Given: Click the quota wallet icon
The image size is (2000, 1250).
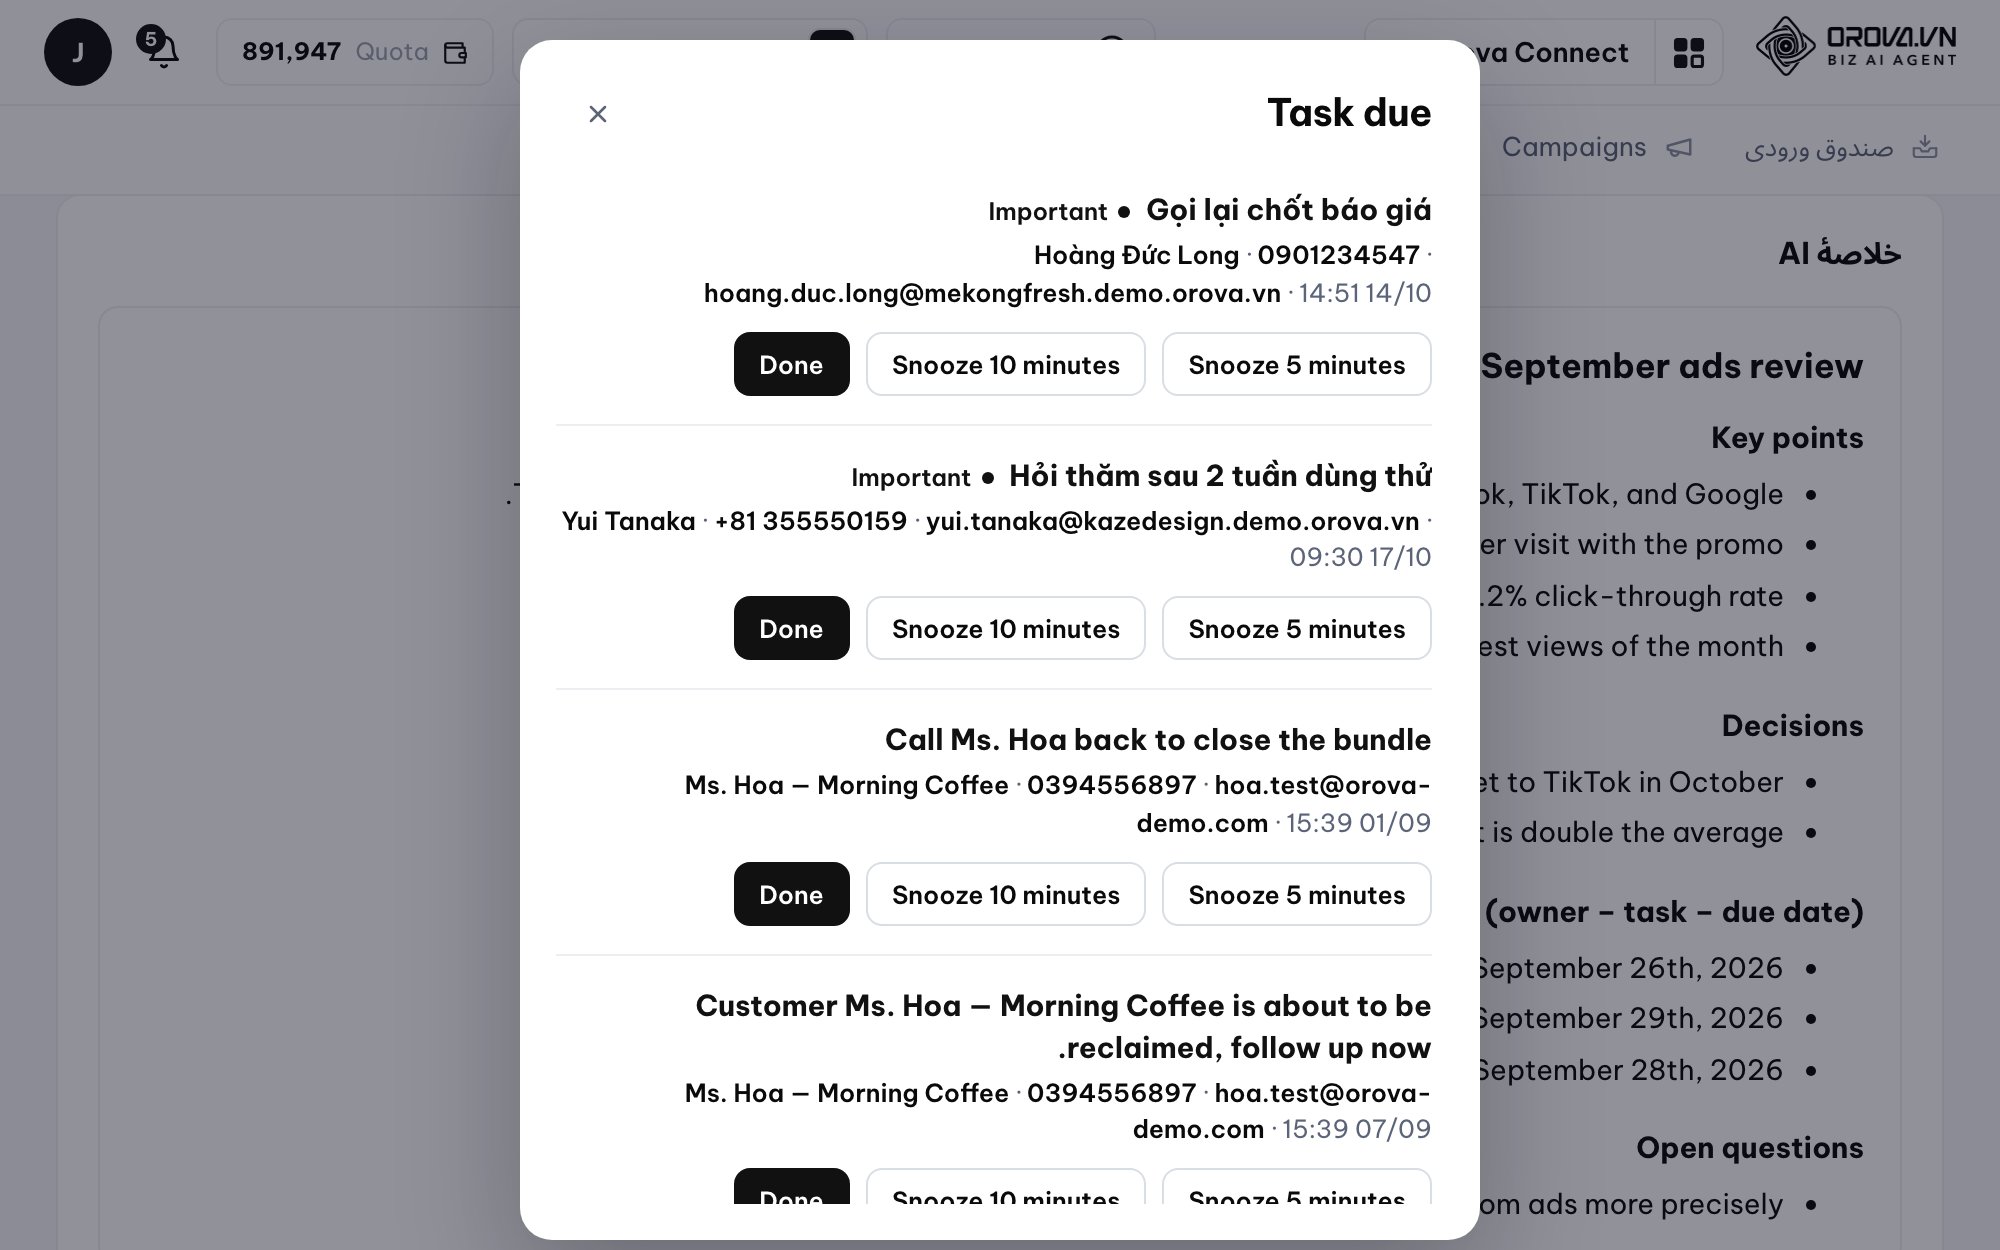Looking at the screenshot, I should click(x=456, y=52).
